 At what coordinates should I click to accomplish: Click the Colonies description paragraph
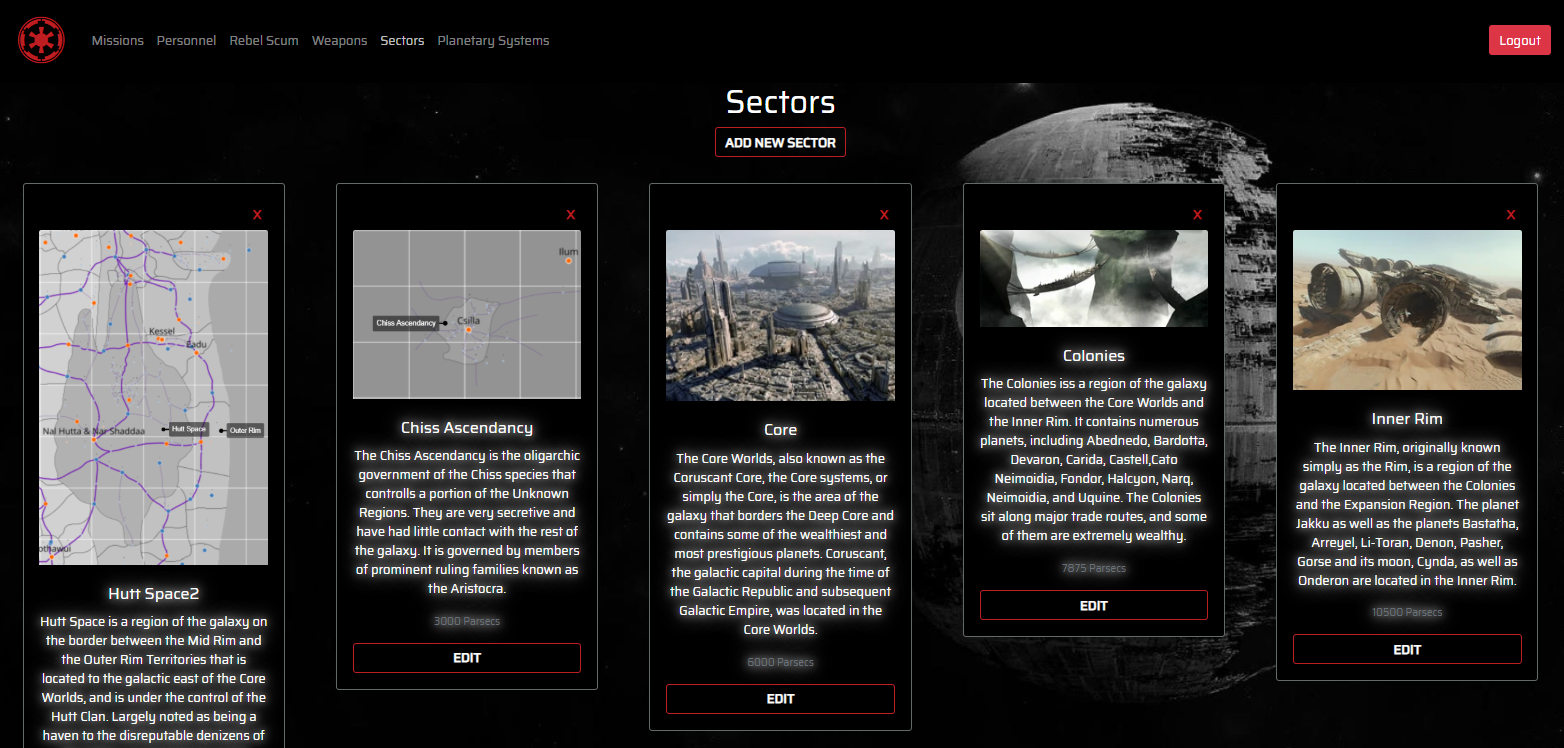point(1094,459)
